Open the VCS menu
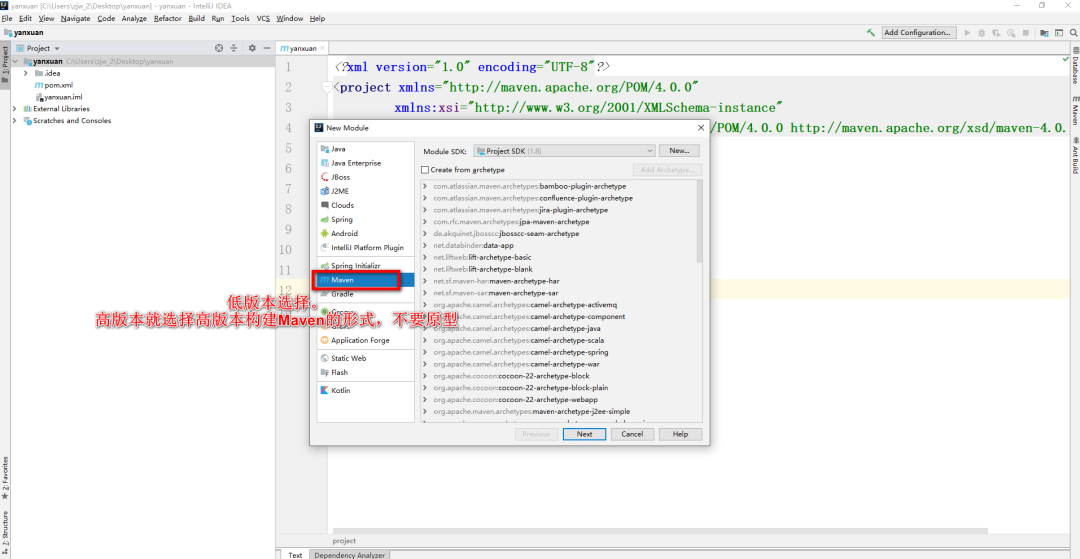The height and width of the screenshot is (559, 1080). pos(263,19)
